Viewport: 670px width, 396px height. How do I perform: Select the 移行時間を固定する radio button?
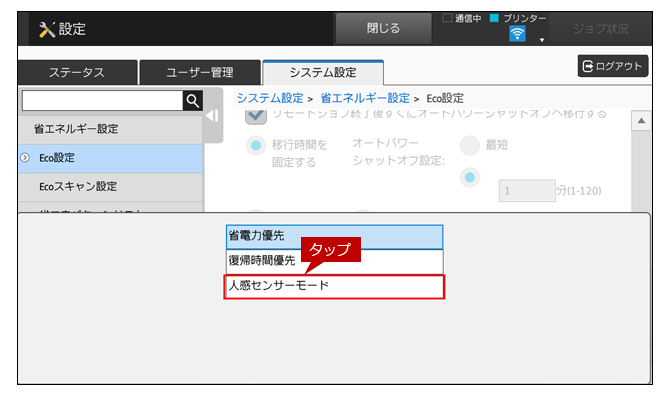(x=256, y=146)
